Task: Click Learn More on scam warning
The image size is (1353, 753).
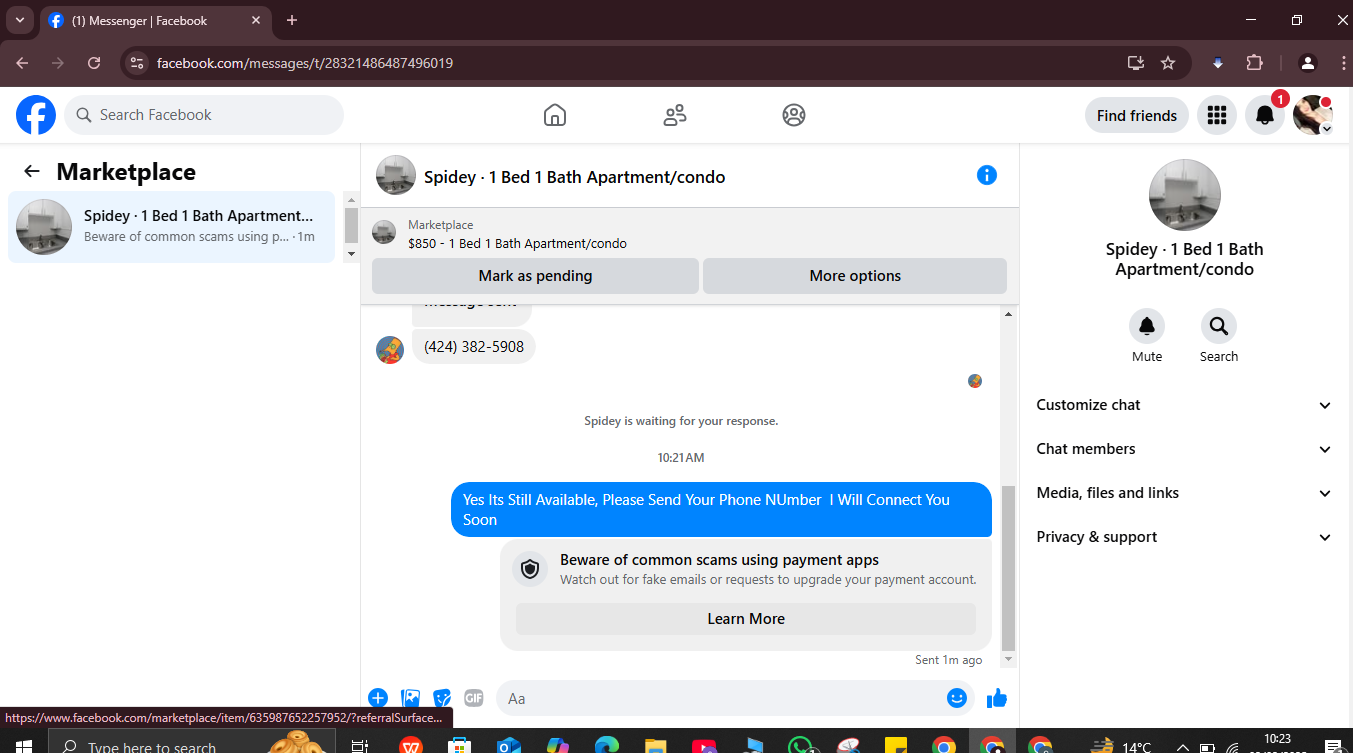Action: click(746, 619)
